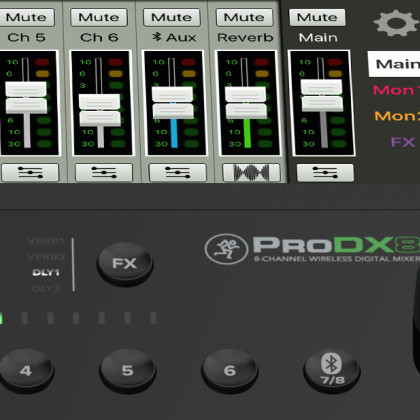420x420 pixels.
Task: Open Ch 6 channel EQ settings icon
Action: (104, 172)
